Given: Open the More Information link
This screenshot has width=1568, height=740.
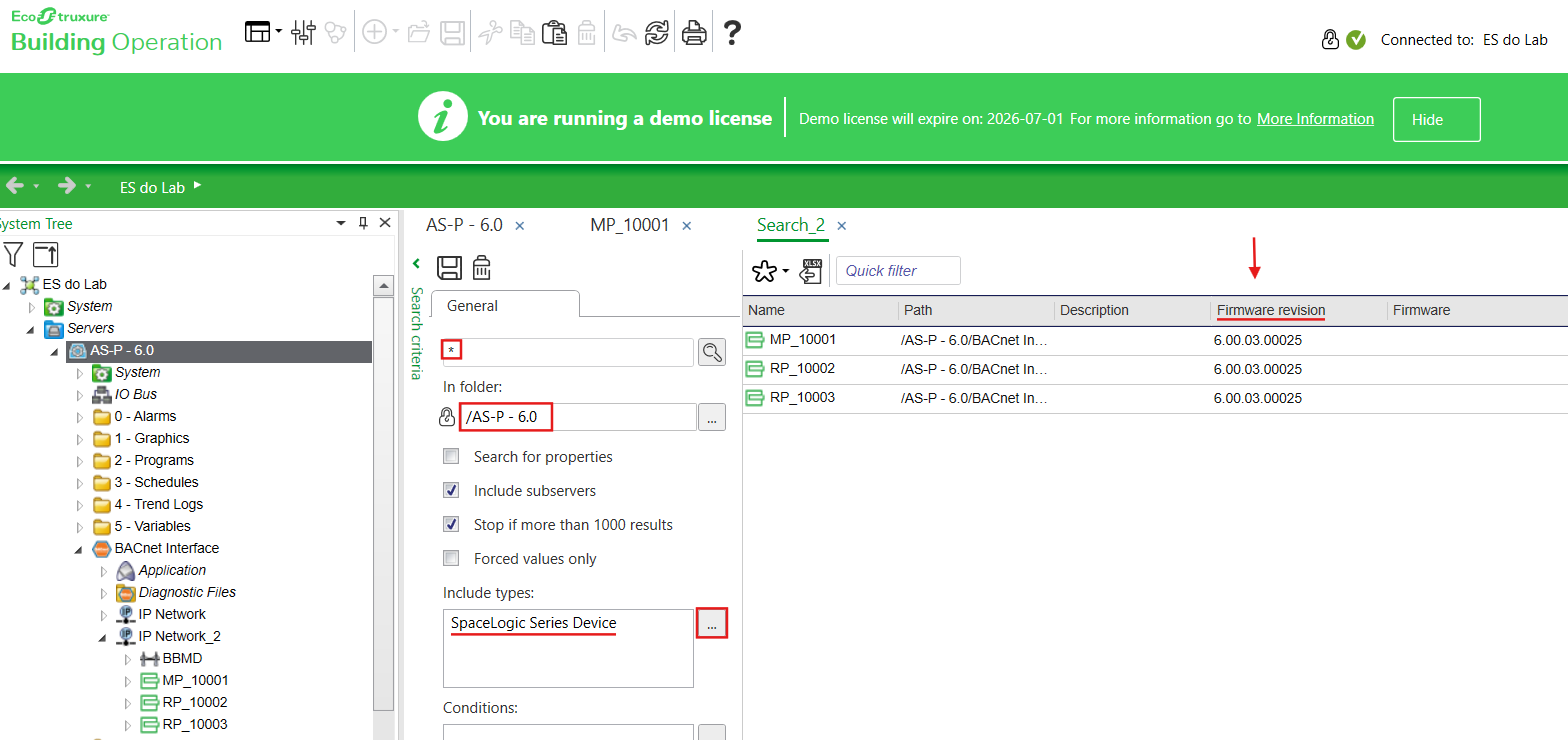Looking at the screenshot, I should pyautogui.click(x=1315, y=118).
